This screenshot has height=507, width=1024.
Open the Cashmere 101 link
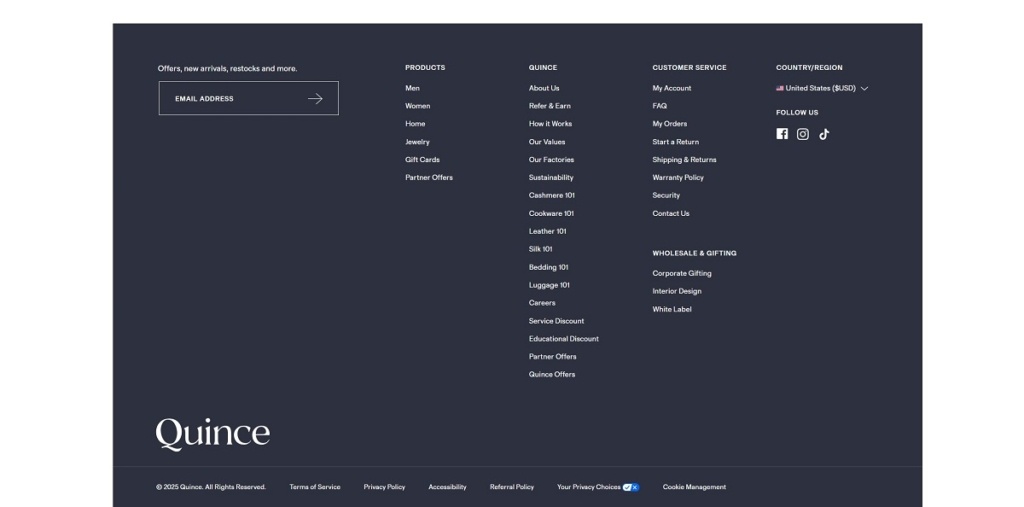(552, 195)
